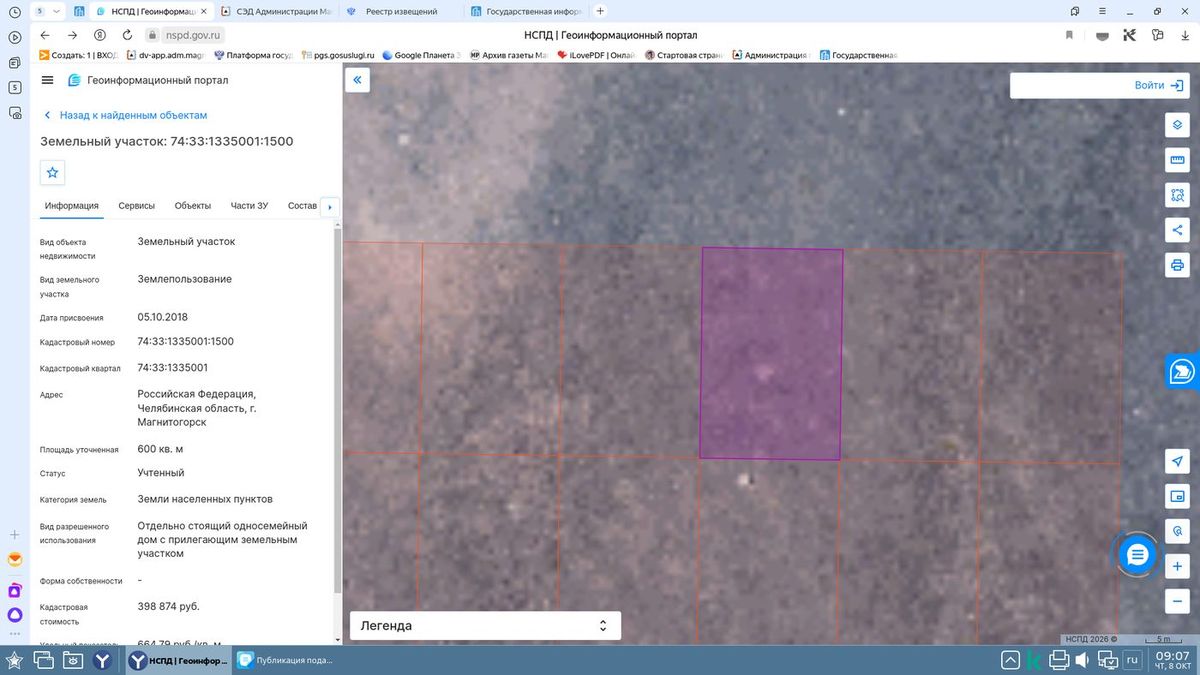Switch to the Сервисы tab
This screenshot has height=675, width=1200.
coord(137,206)
